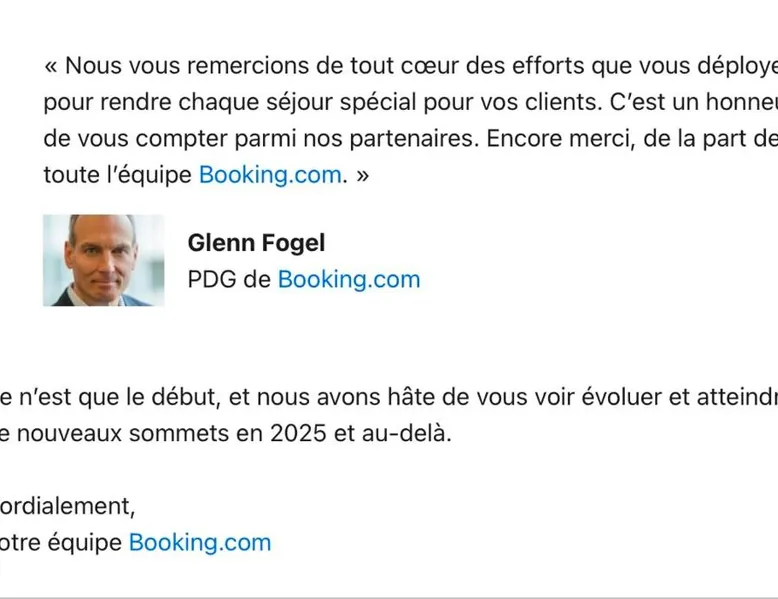Click the phrase "Encore merci" in the quote
The image size is (778, 599).
tap(560, 139)
